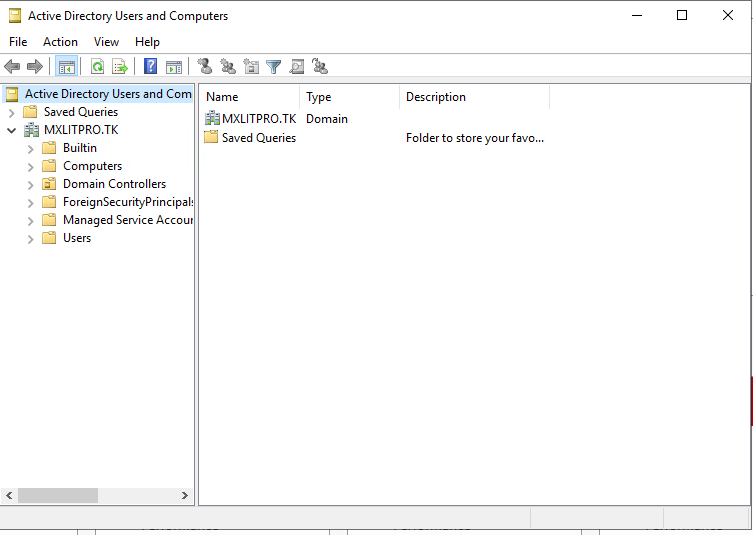This screenshot has height=535, width=753.
Task: Open Help via blue question mark icon
Action: 151,67
